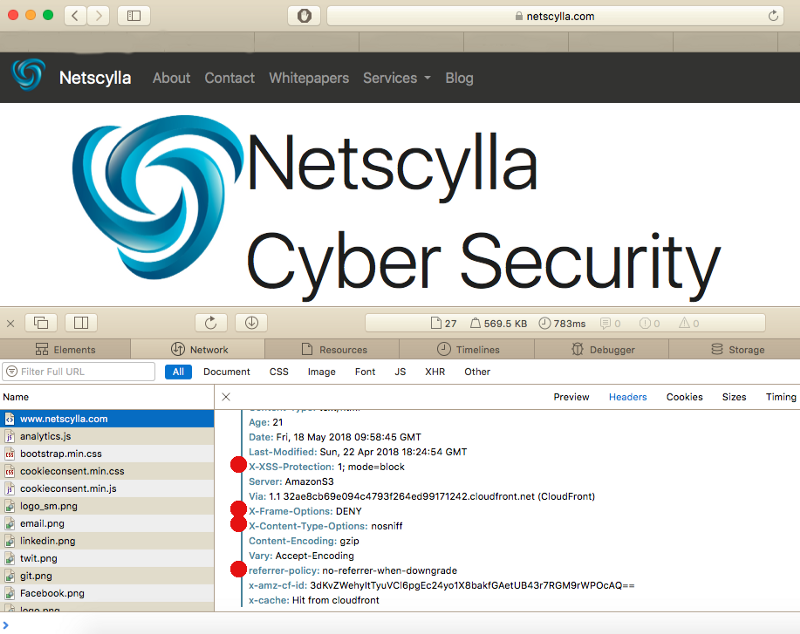This screenshot has height=634, width=800.
Task: Click the privacy shield icon by the address bar
Action: [304, 16]
